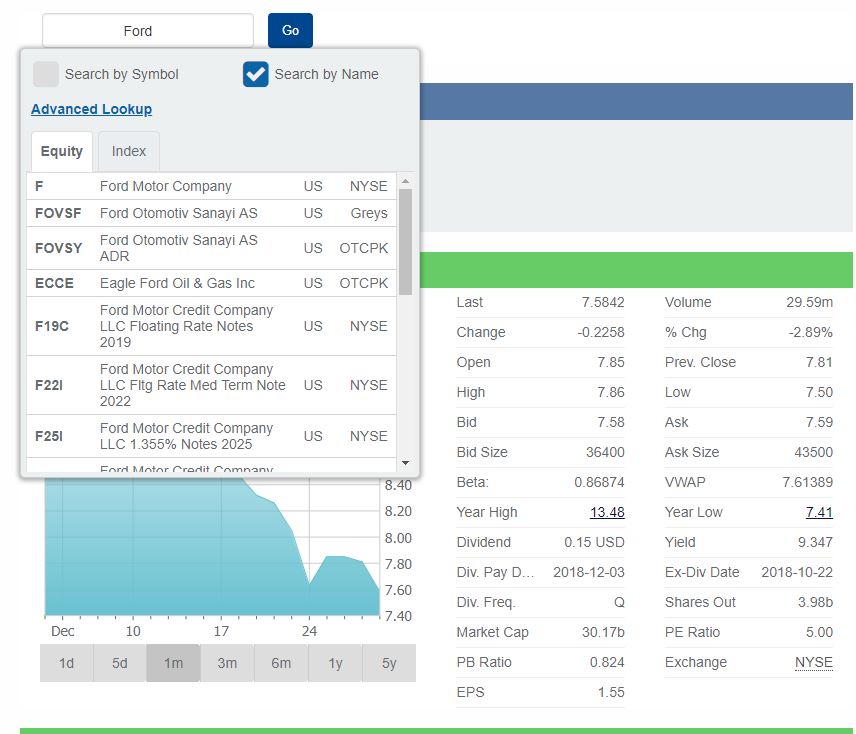
Task: Click the Last price value 7.5842
Action: (x=603, y=302)
